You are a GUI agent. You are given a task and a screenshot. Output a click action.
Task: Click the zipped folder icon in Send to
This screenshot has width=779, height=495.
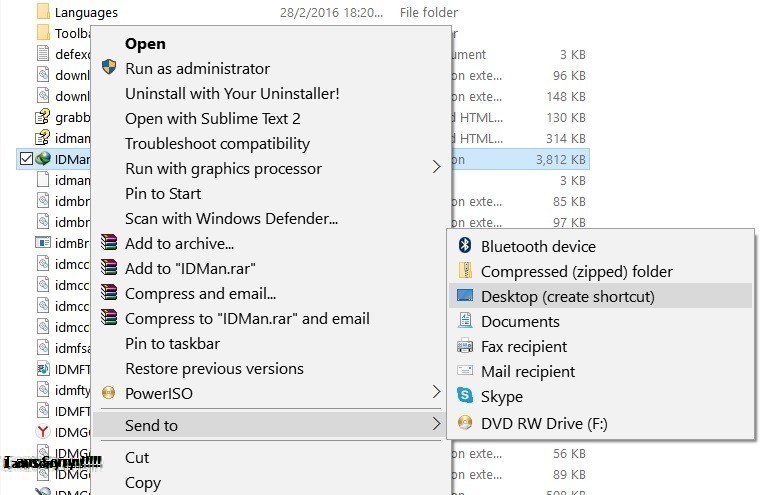coord(464,271)
